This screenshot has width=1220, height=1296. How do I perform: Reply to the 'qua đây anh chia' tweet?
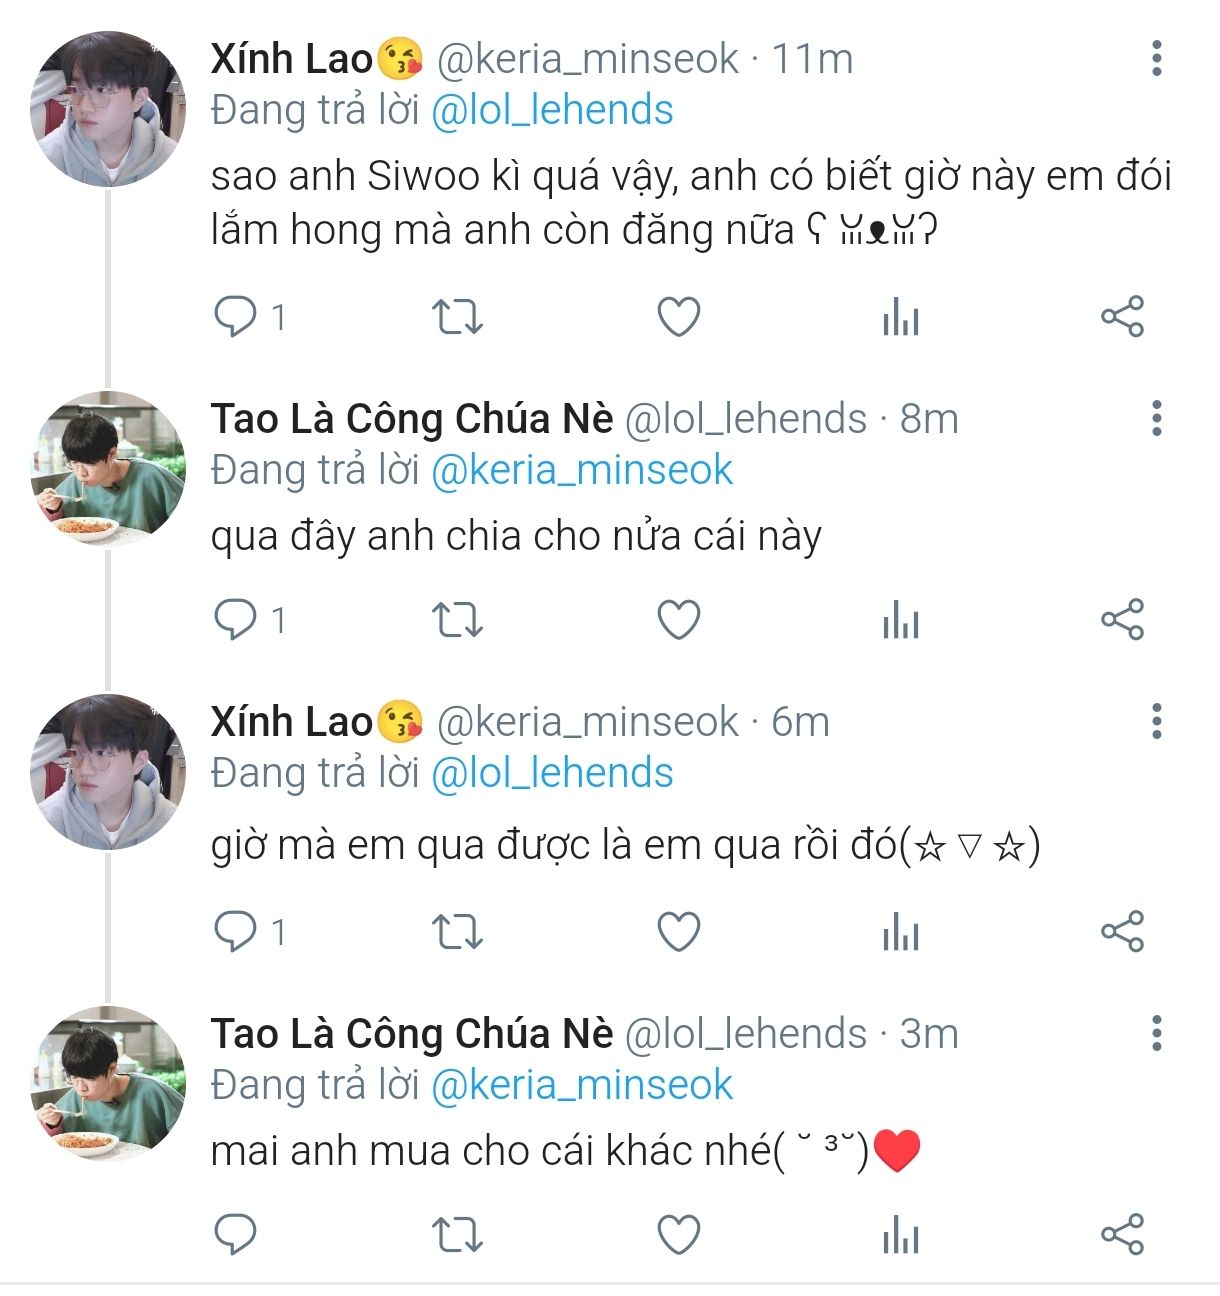pyautogui.click(x=236, y=620)
